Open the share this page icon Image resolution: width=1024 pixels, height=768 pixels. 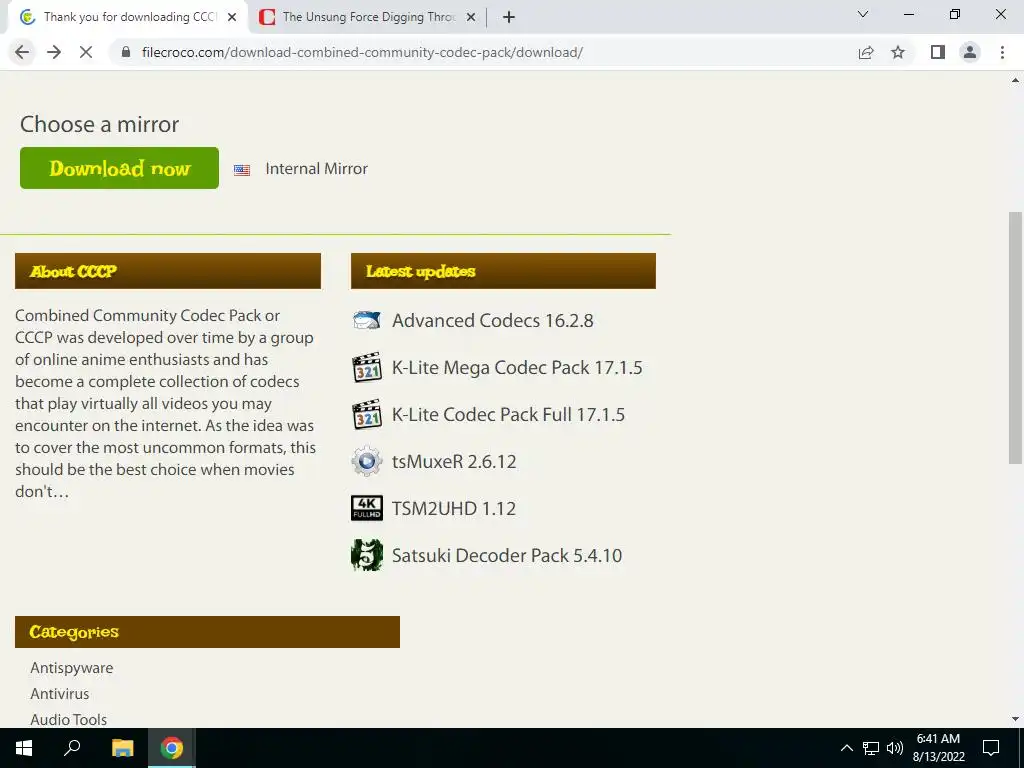tap(866, 52)
